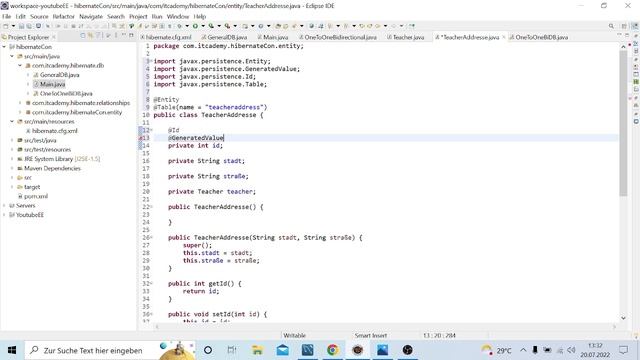
Task: Open the Navigate menu
Action: pos(91,16)
